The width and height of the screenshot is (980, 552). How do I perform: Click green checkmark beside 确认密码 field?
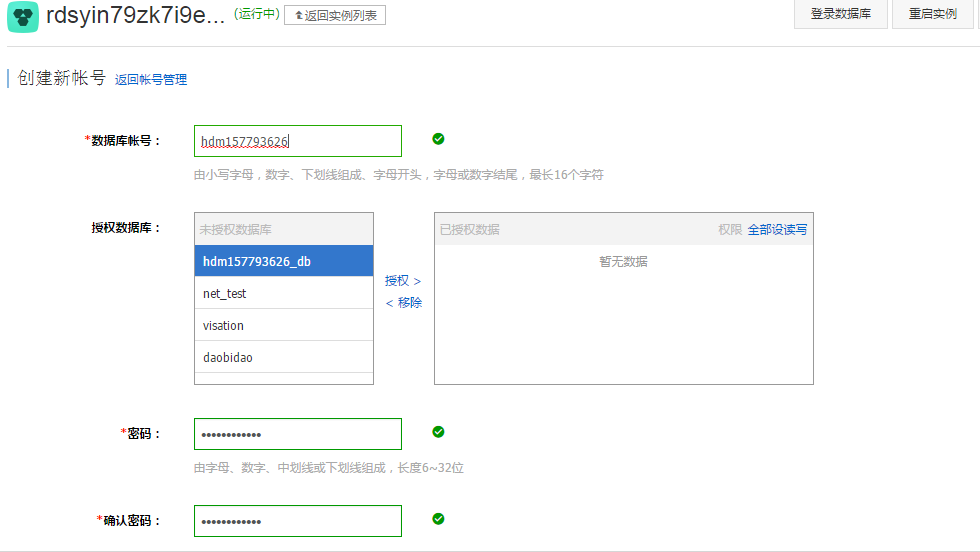[438, 519]
